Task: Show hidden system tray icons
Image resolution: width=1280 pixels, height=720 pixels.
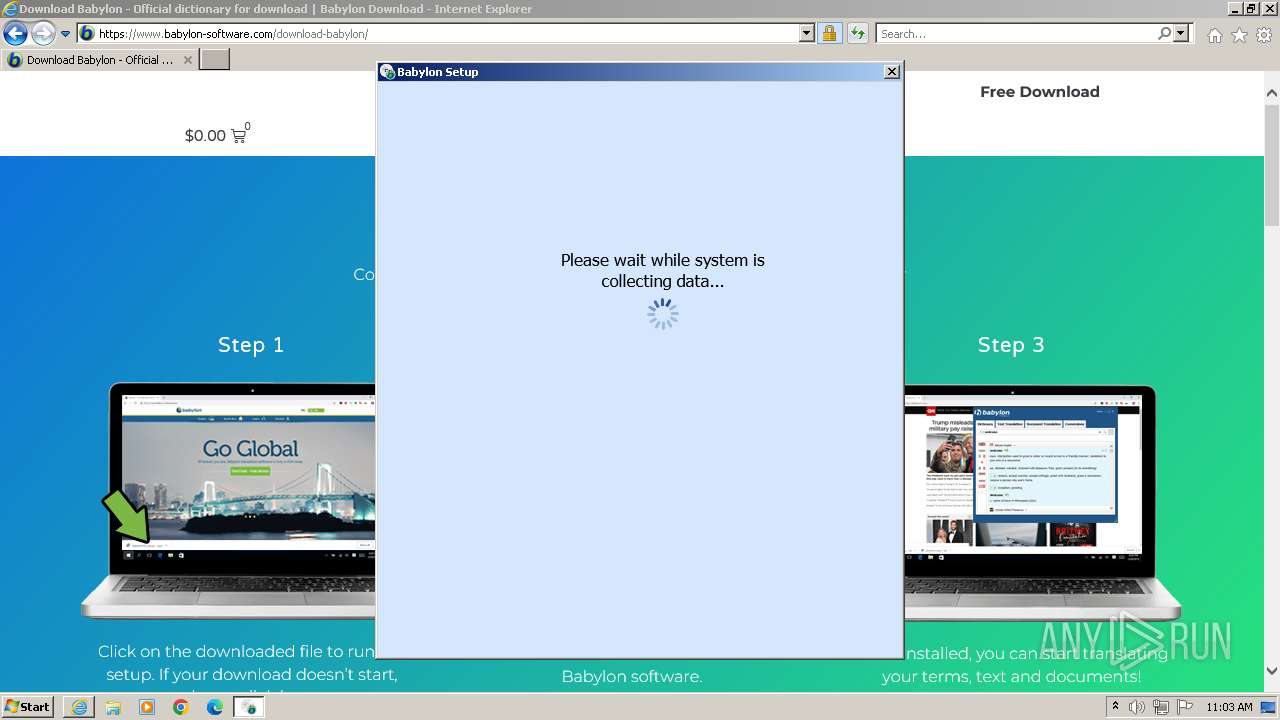Action: (x=1117, y=706)
